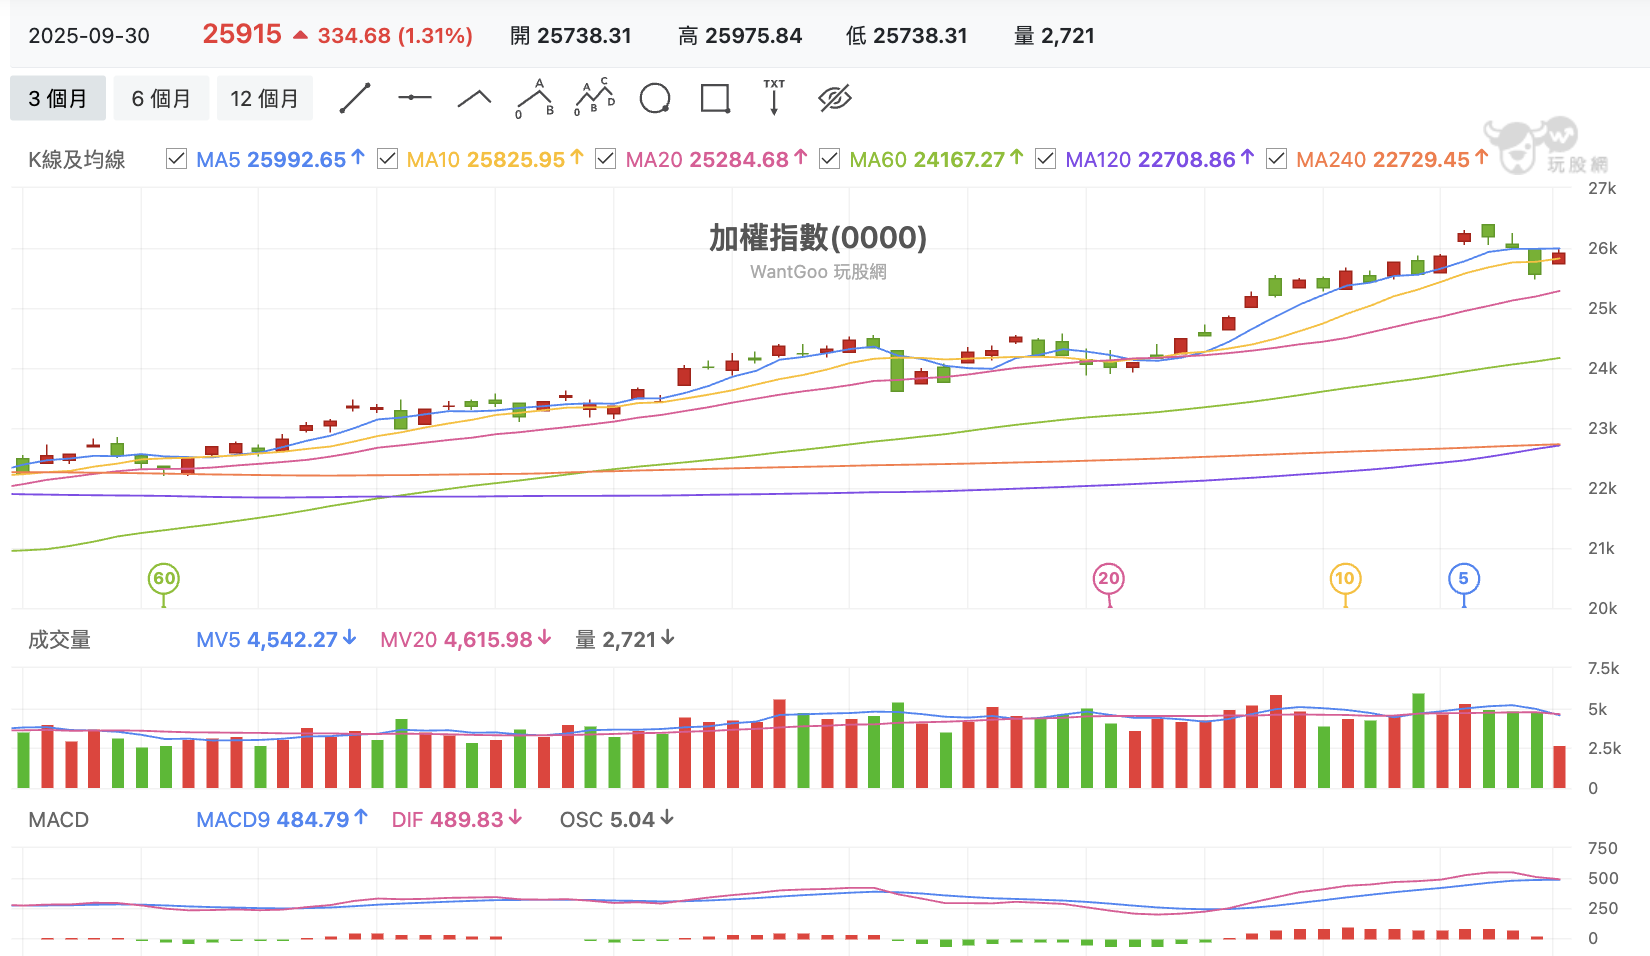
Task: Switch to the 3 個月 time range
Action: tap(57, 98)
